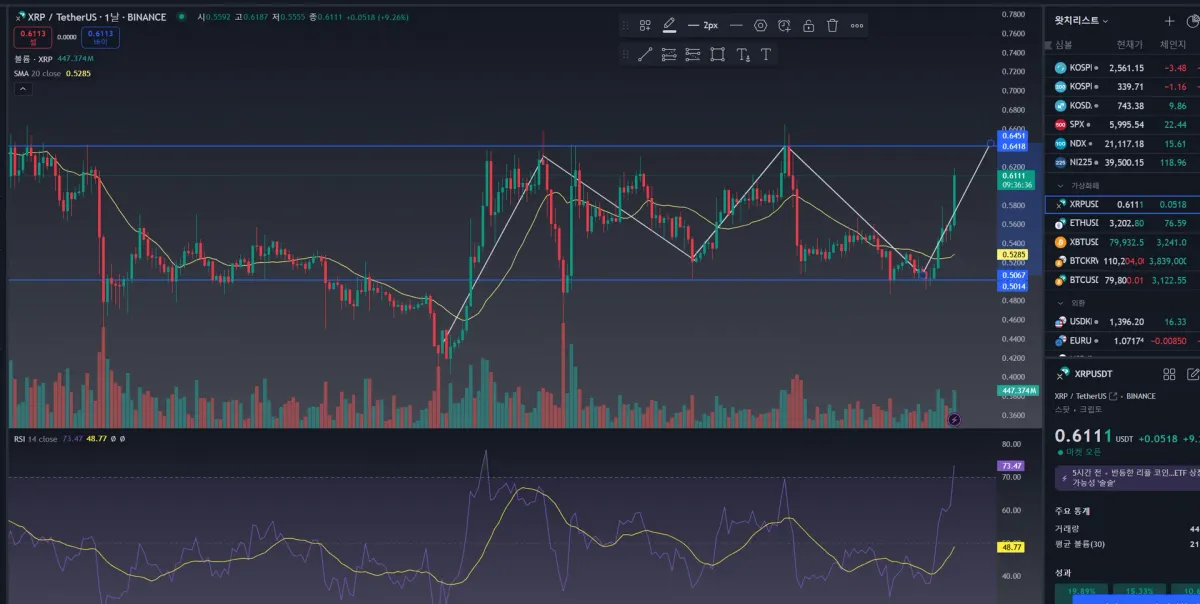Select EURUSD row in watchlist
This screenshot has height=604, width=1200.
1122,340
